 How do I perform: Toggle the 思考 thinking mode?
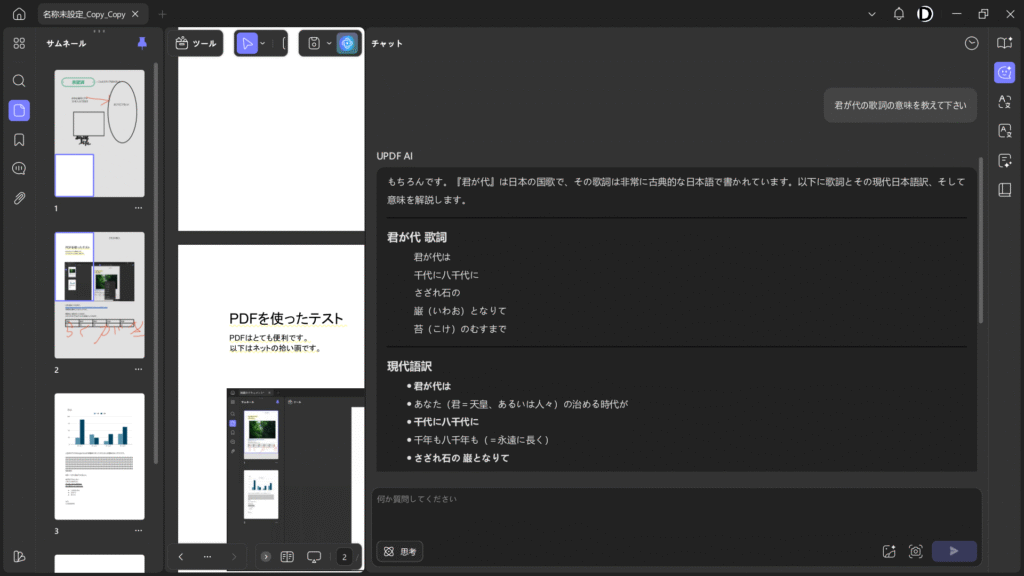tap(400, 551)
